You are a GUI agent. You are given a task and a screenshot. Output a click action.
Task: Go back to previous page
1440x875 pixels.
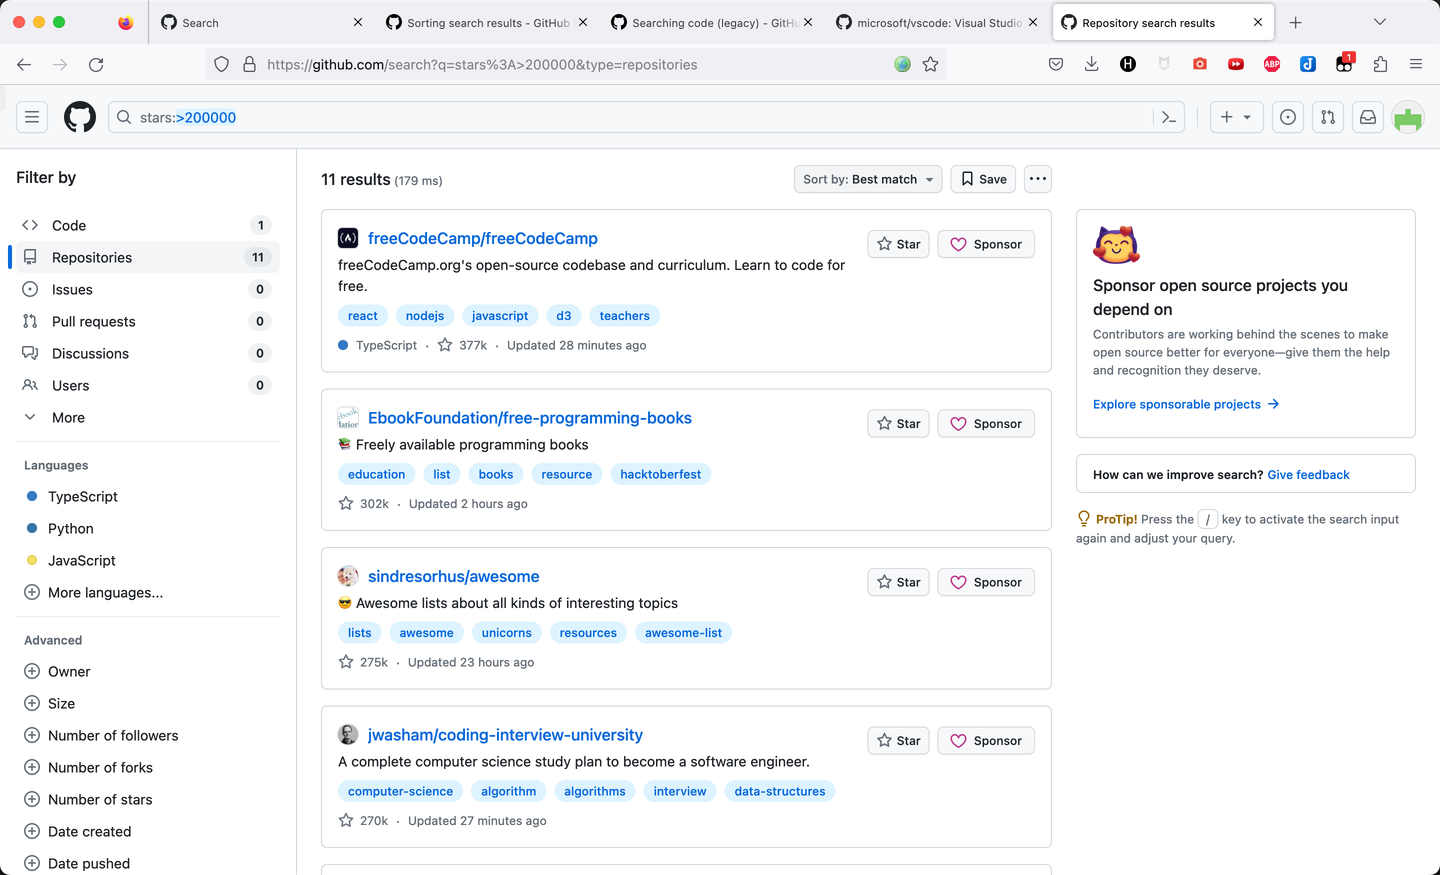tap(24, 64)
